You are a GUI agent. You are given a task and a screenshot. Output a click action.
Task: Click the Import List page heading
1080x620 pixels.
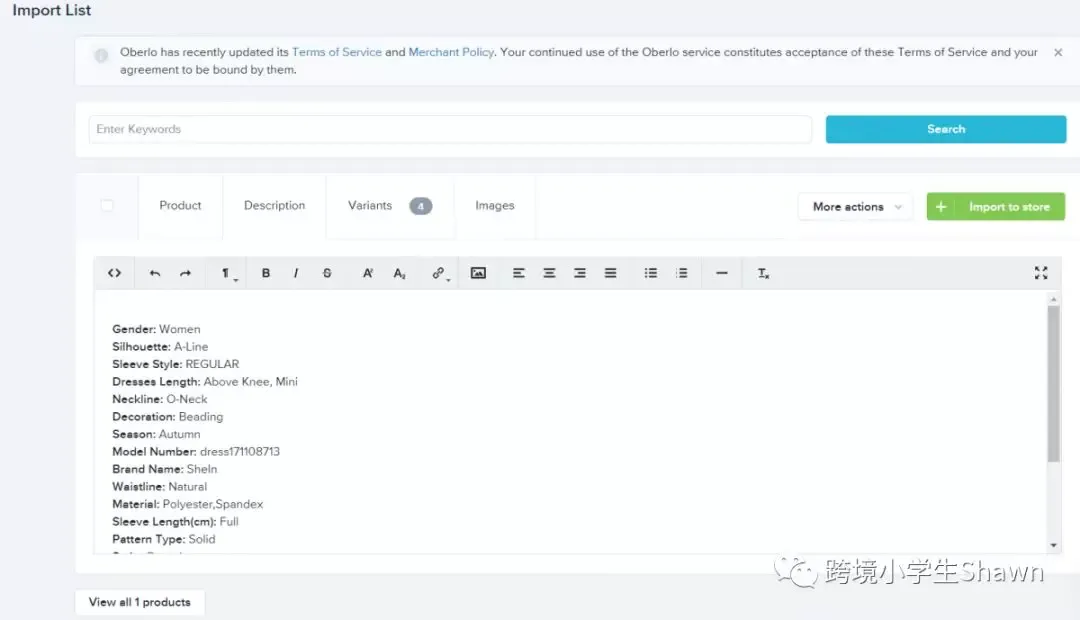(x=52, y=10)
